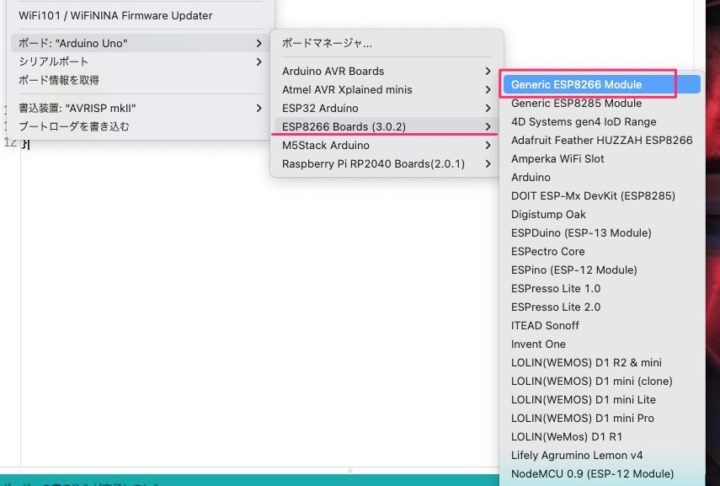720x486 pixels.
Task: Pick Adafruit Feather HUZZAH ESP8266 board
Action: [x=601, y=140]
